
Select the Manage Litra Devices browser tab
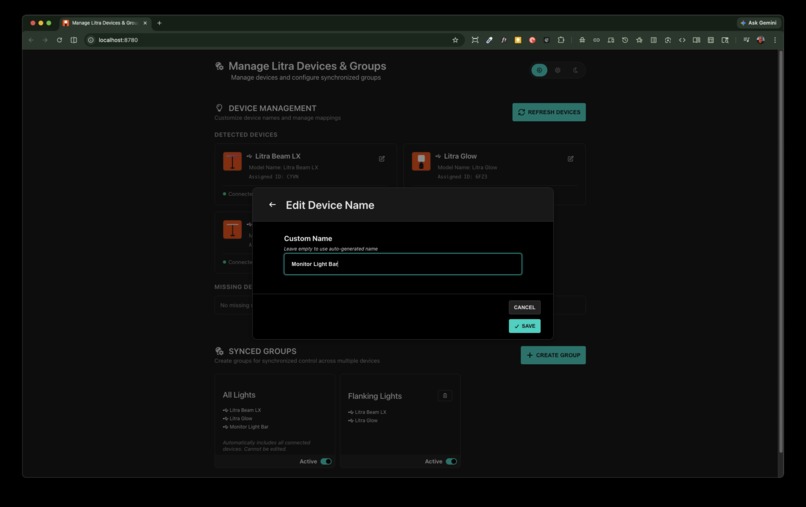[x=104, y=23]
